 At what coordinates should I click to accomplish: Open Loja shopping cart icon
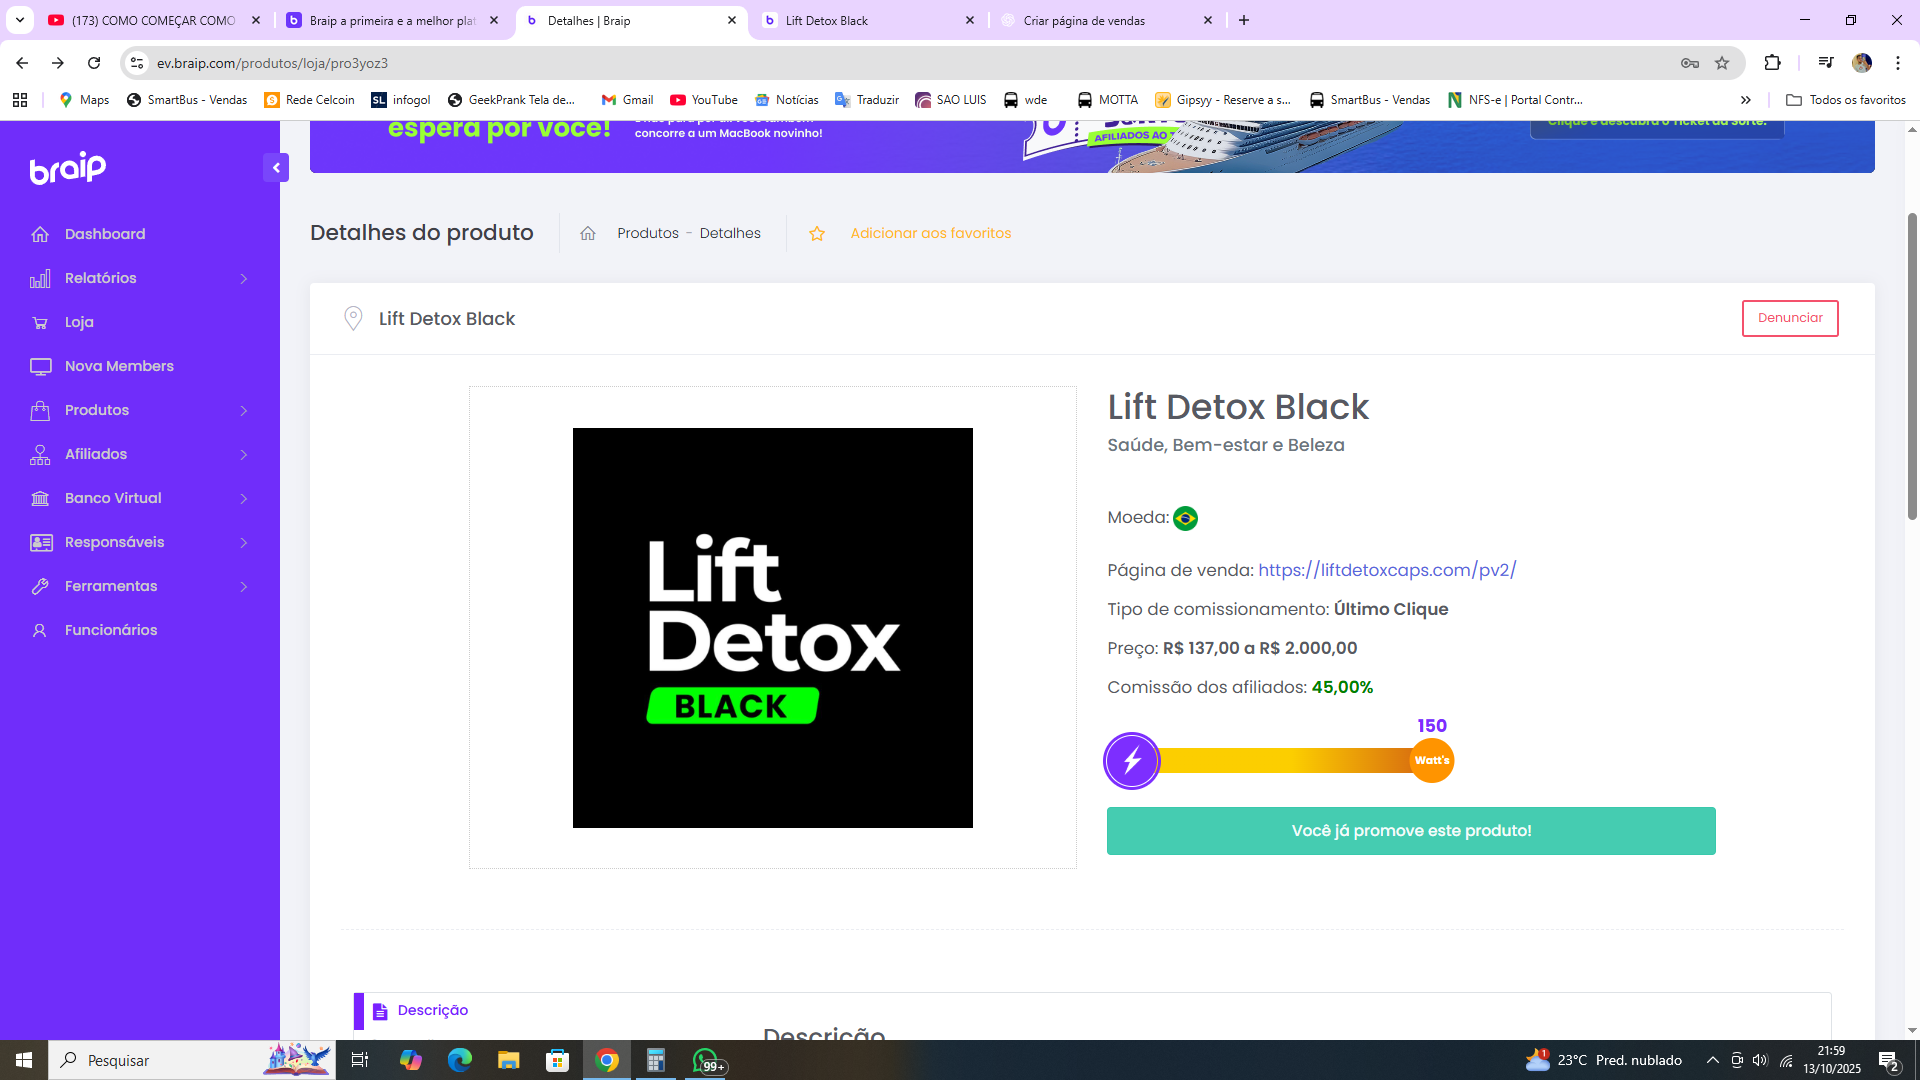click(40, 322)
